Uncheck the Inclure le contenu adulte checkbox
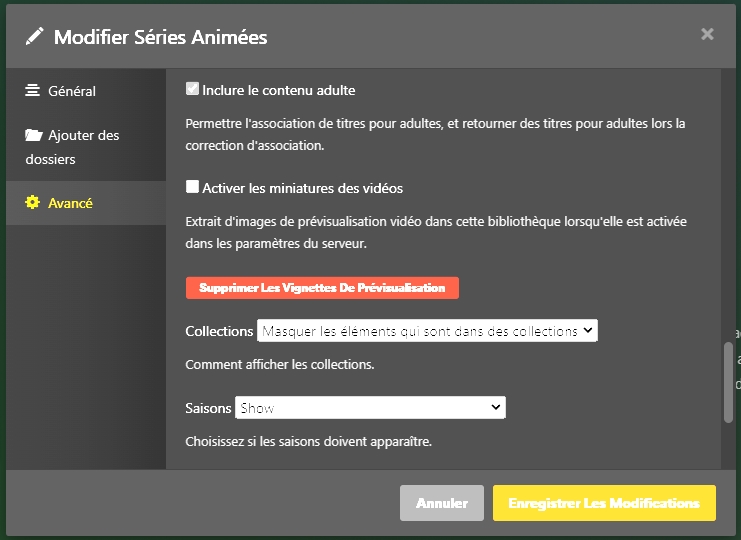 [x=193, y=90]
